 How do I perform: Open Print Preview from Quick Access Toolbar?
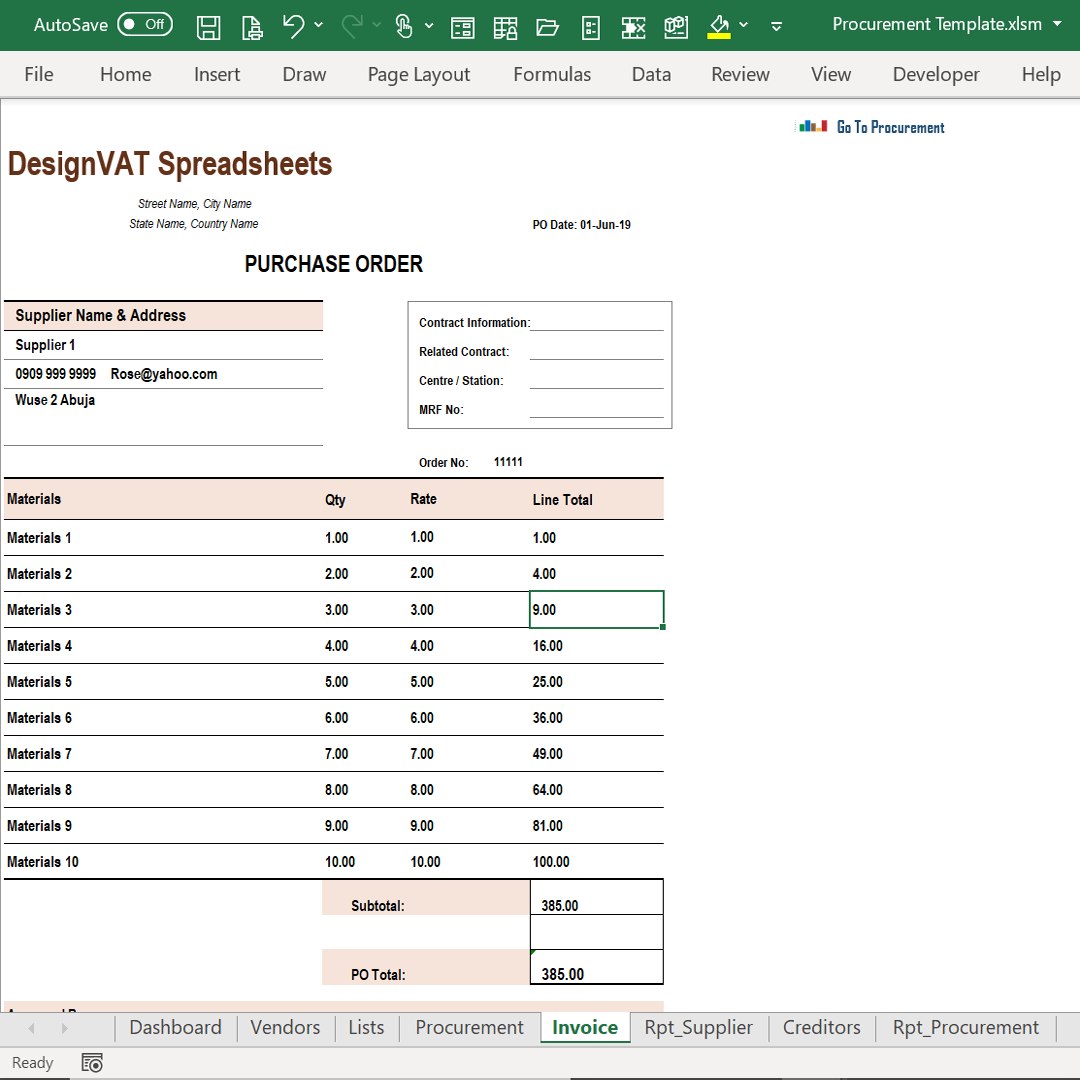[252, 25]
